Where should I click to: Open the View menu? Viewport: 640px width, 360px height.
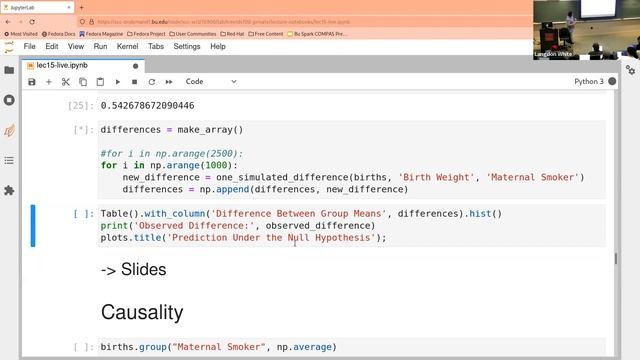point(76,47)
